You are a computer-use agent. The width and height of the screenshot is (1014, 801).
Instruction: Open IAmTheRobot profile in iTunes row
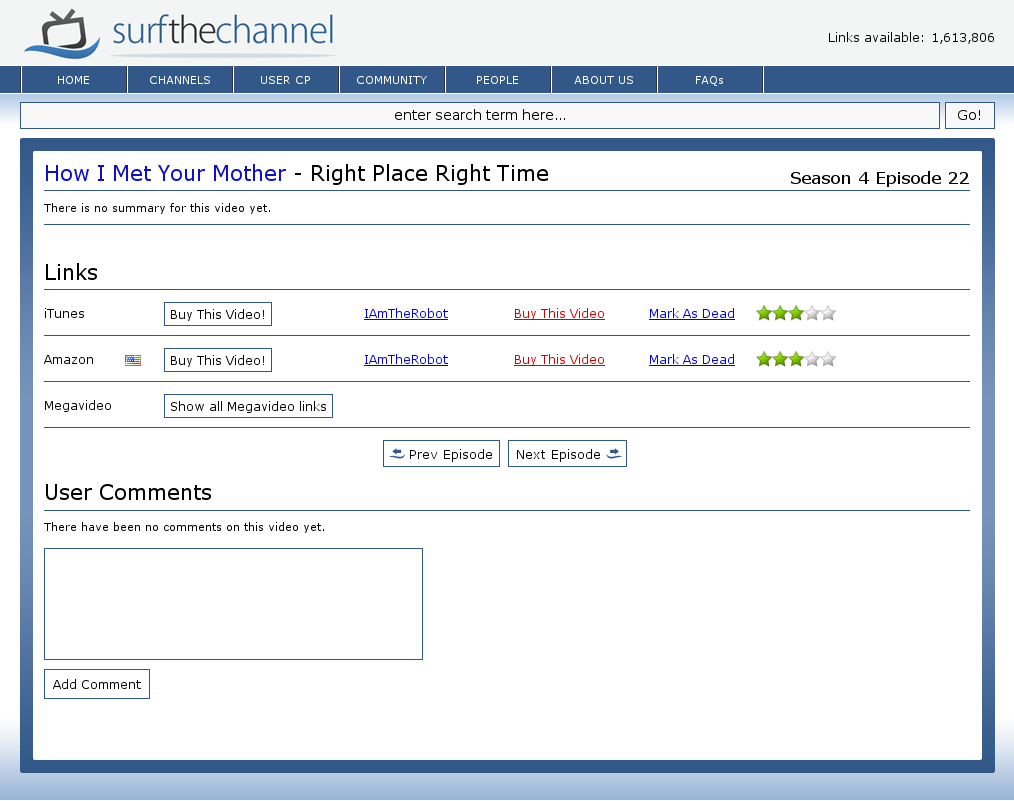[406, 314]
